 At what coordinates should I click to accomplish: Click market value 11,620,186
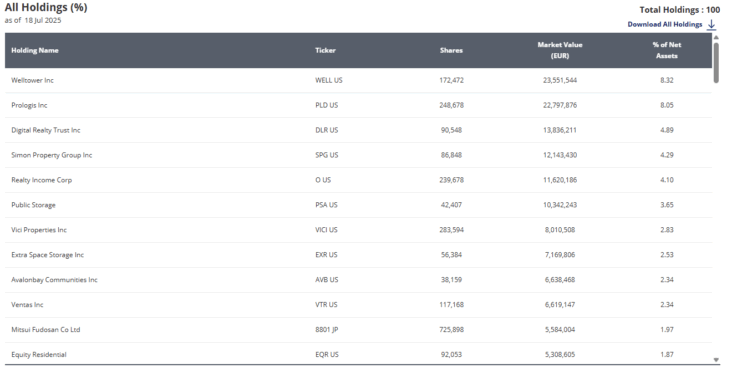click(x=560, y=180)
